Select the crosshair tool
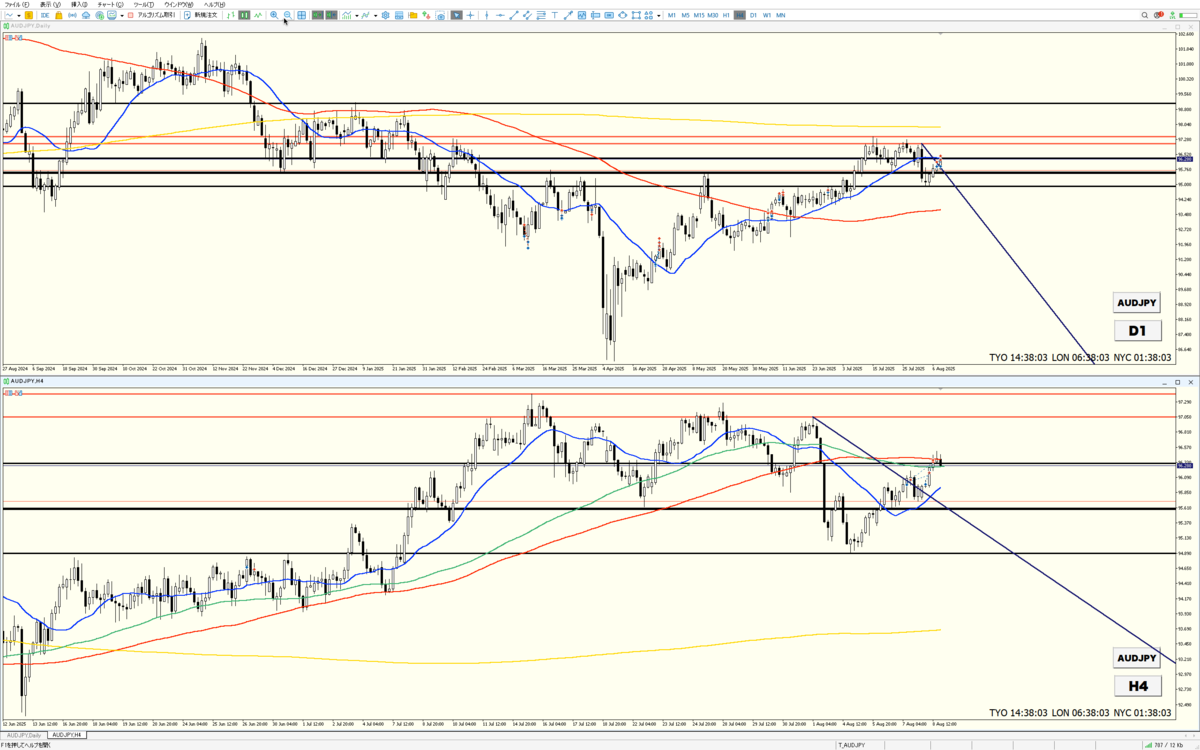 (x=470, y=16)
